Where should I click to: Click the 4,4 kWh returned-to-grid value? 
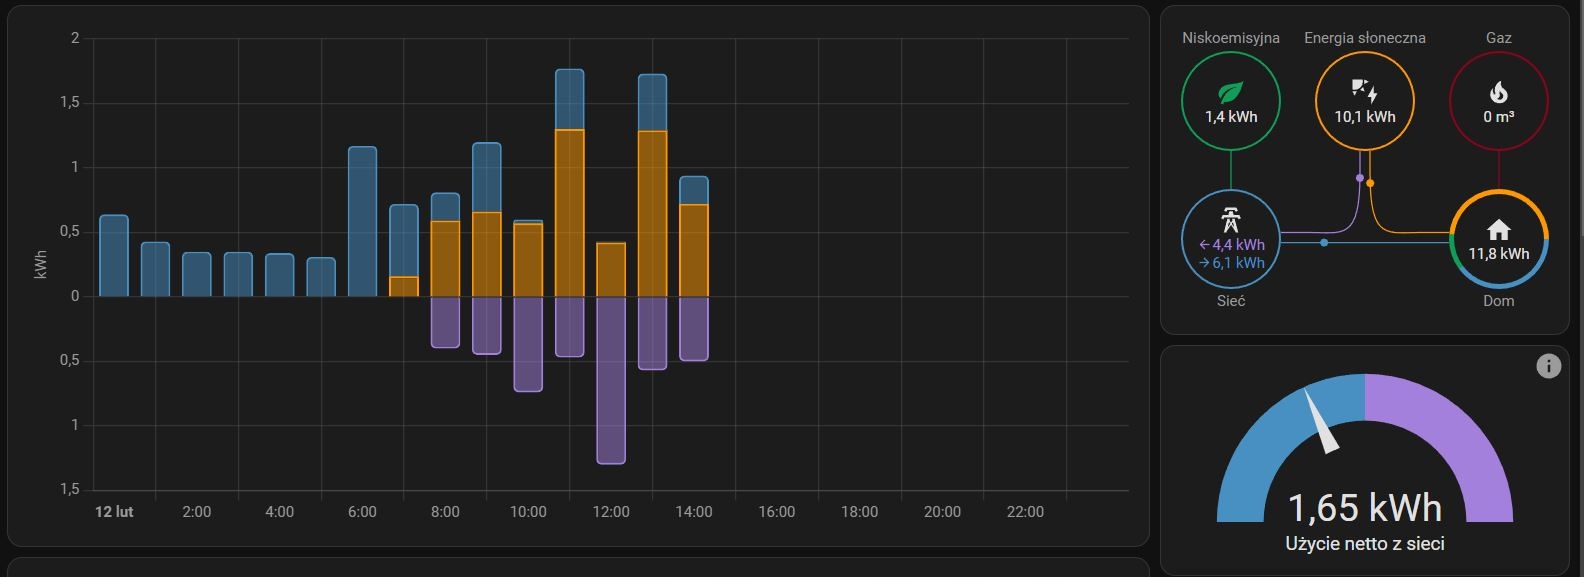pyautogui.click(x=1231, y=245)
